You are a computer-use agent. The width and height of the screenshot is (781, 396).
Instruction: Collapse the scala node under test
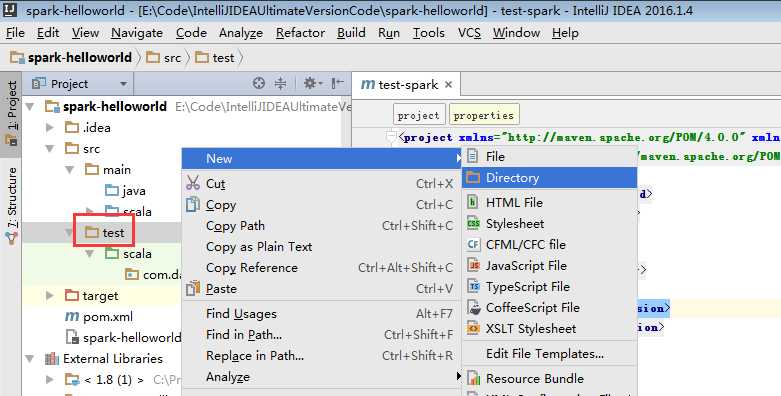click(x=90, y=254)
